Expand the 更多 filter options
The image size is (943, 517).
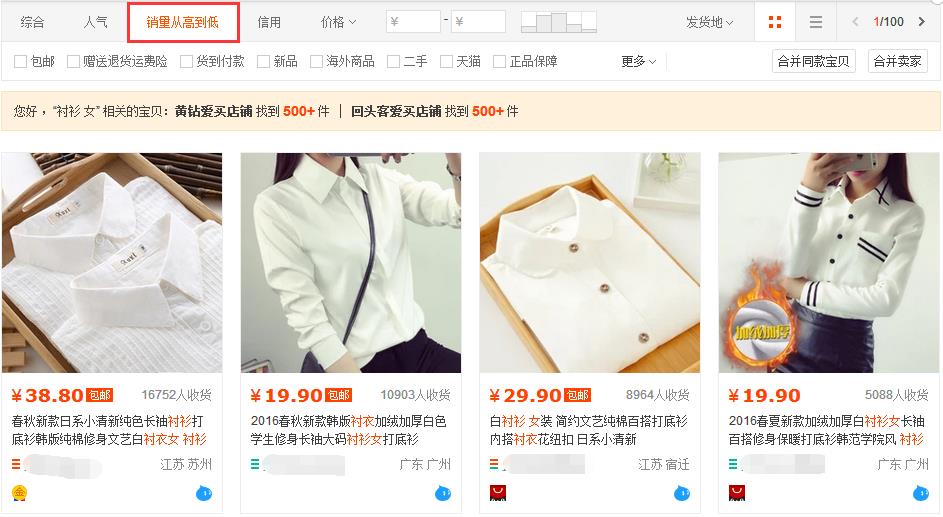[638, 61]
